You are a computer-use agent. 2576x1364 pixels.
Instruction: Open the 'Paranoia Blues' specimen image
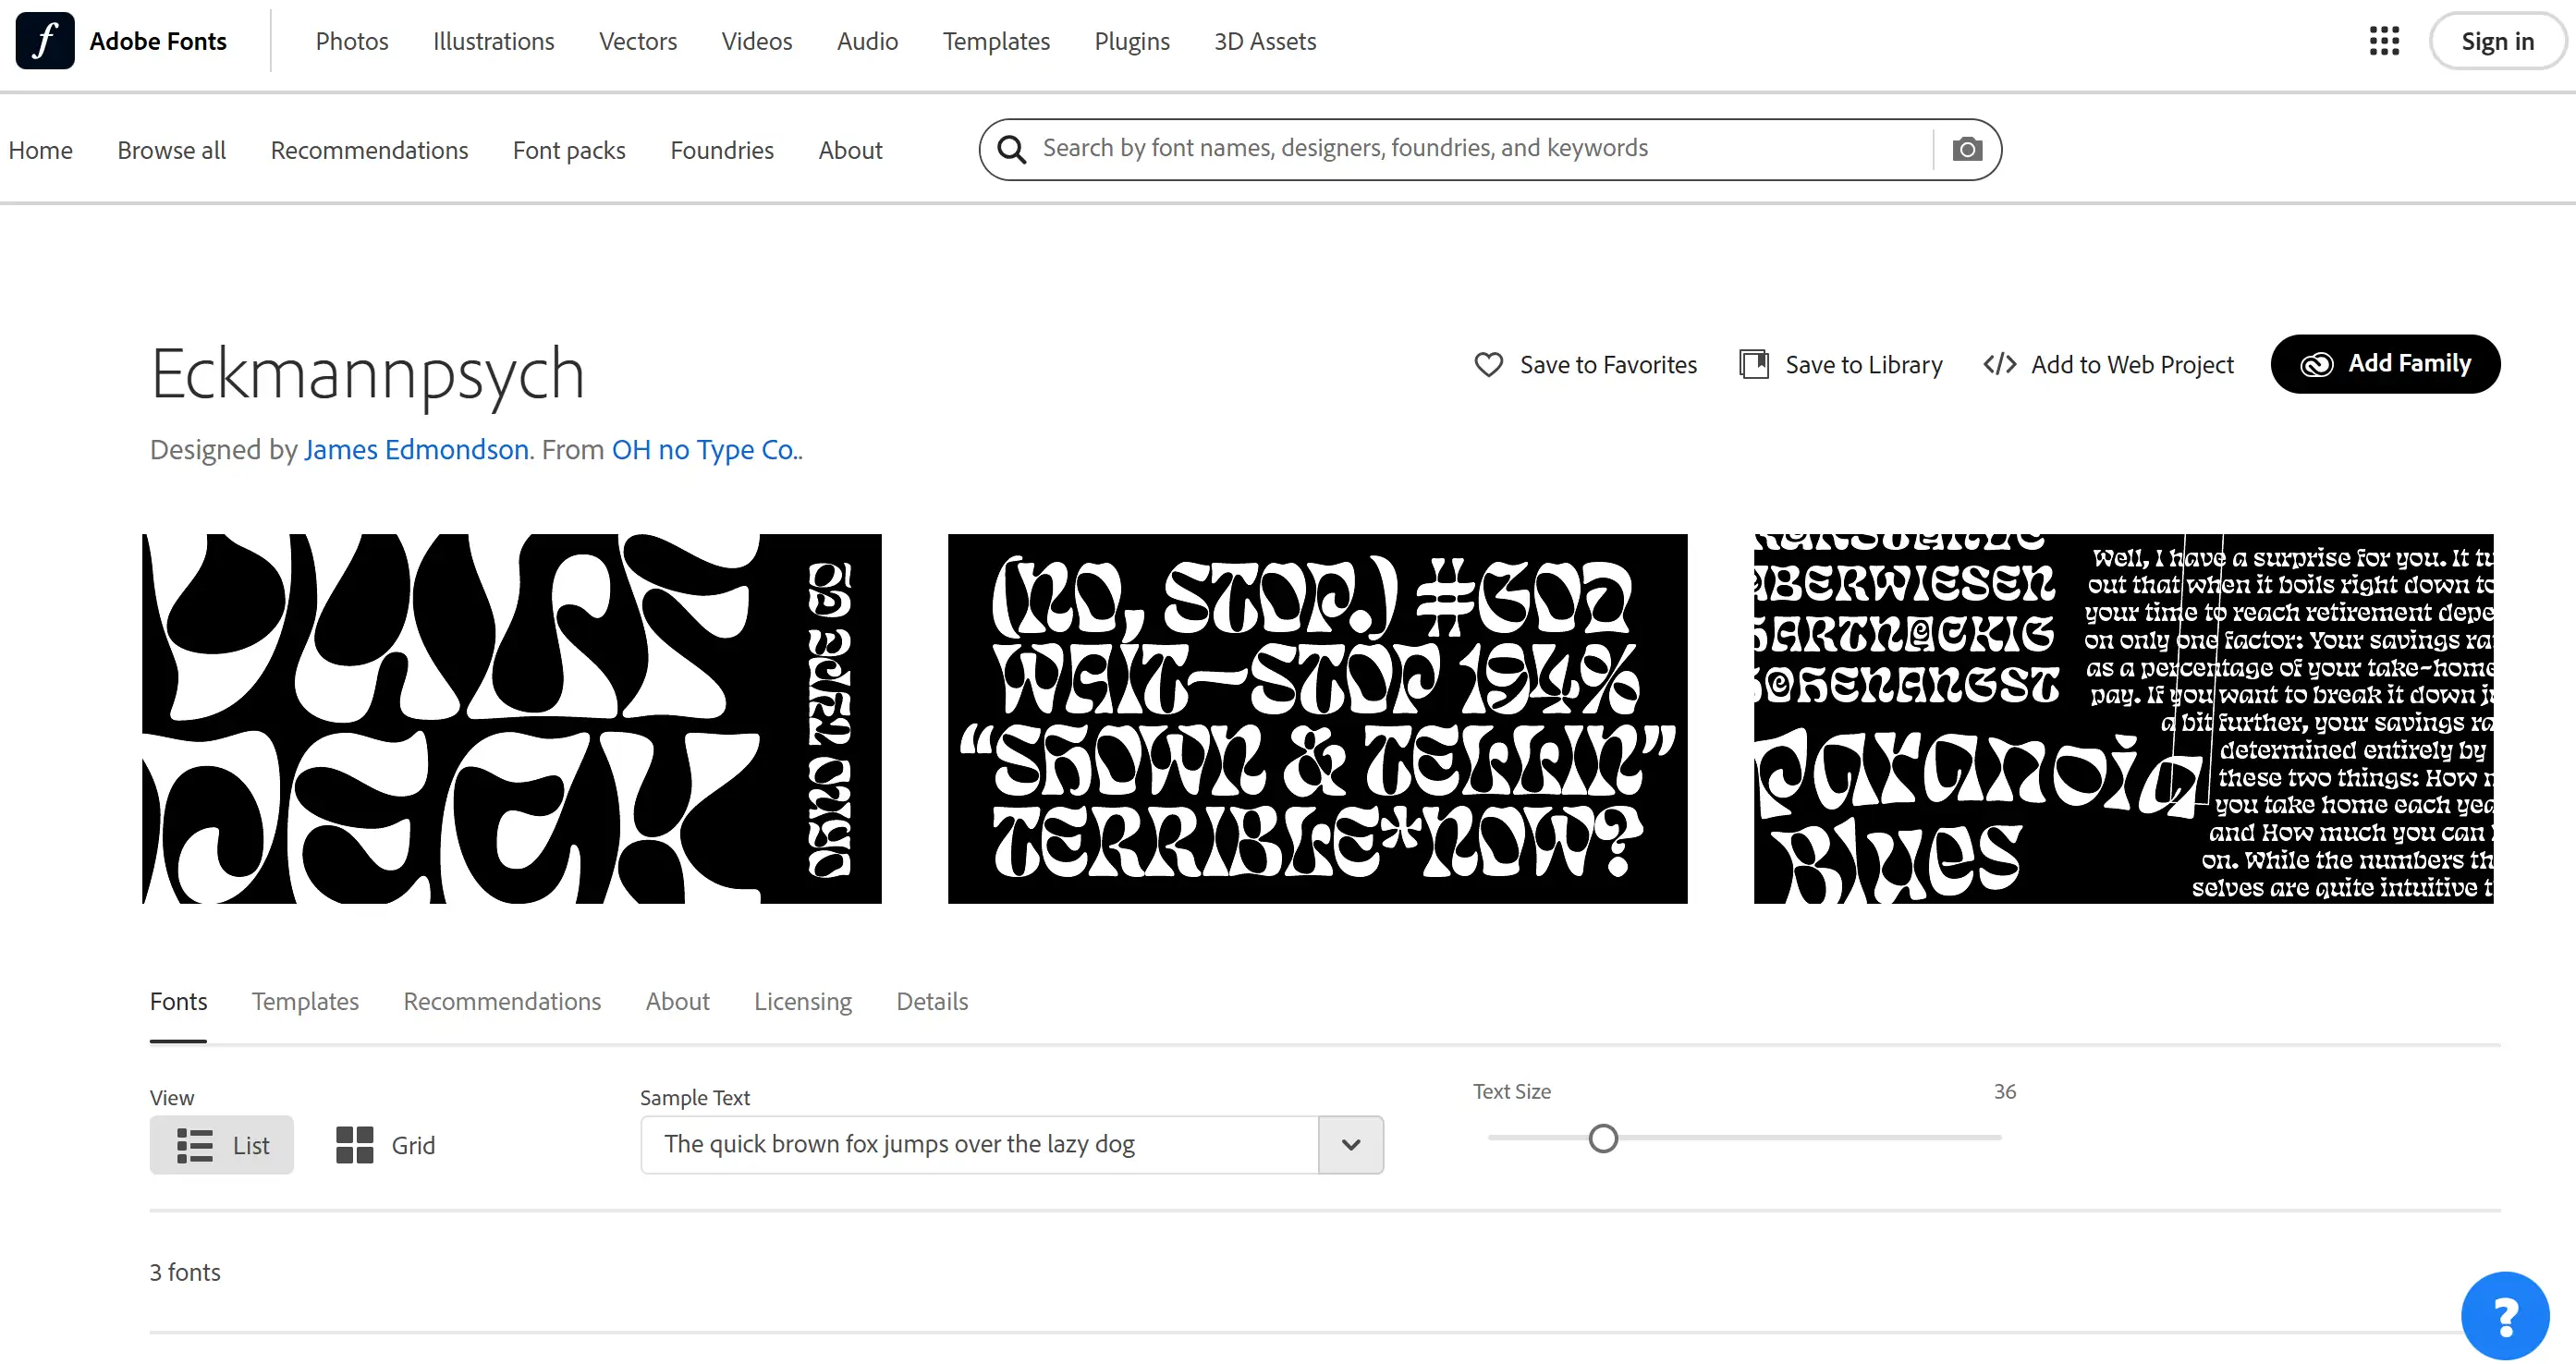pyautogui.click(x=2124, y=719)
